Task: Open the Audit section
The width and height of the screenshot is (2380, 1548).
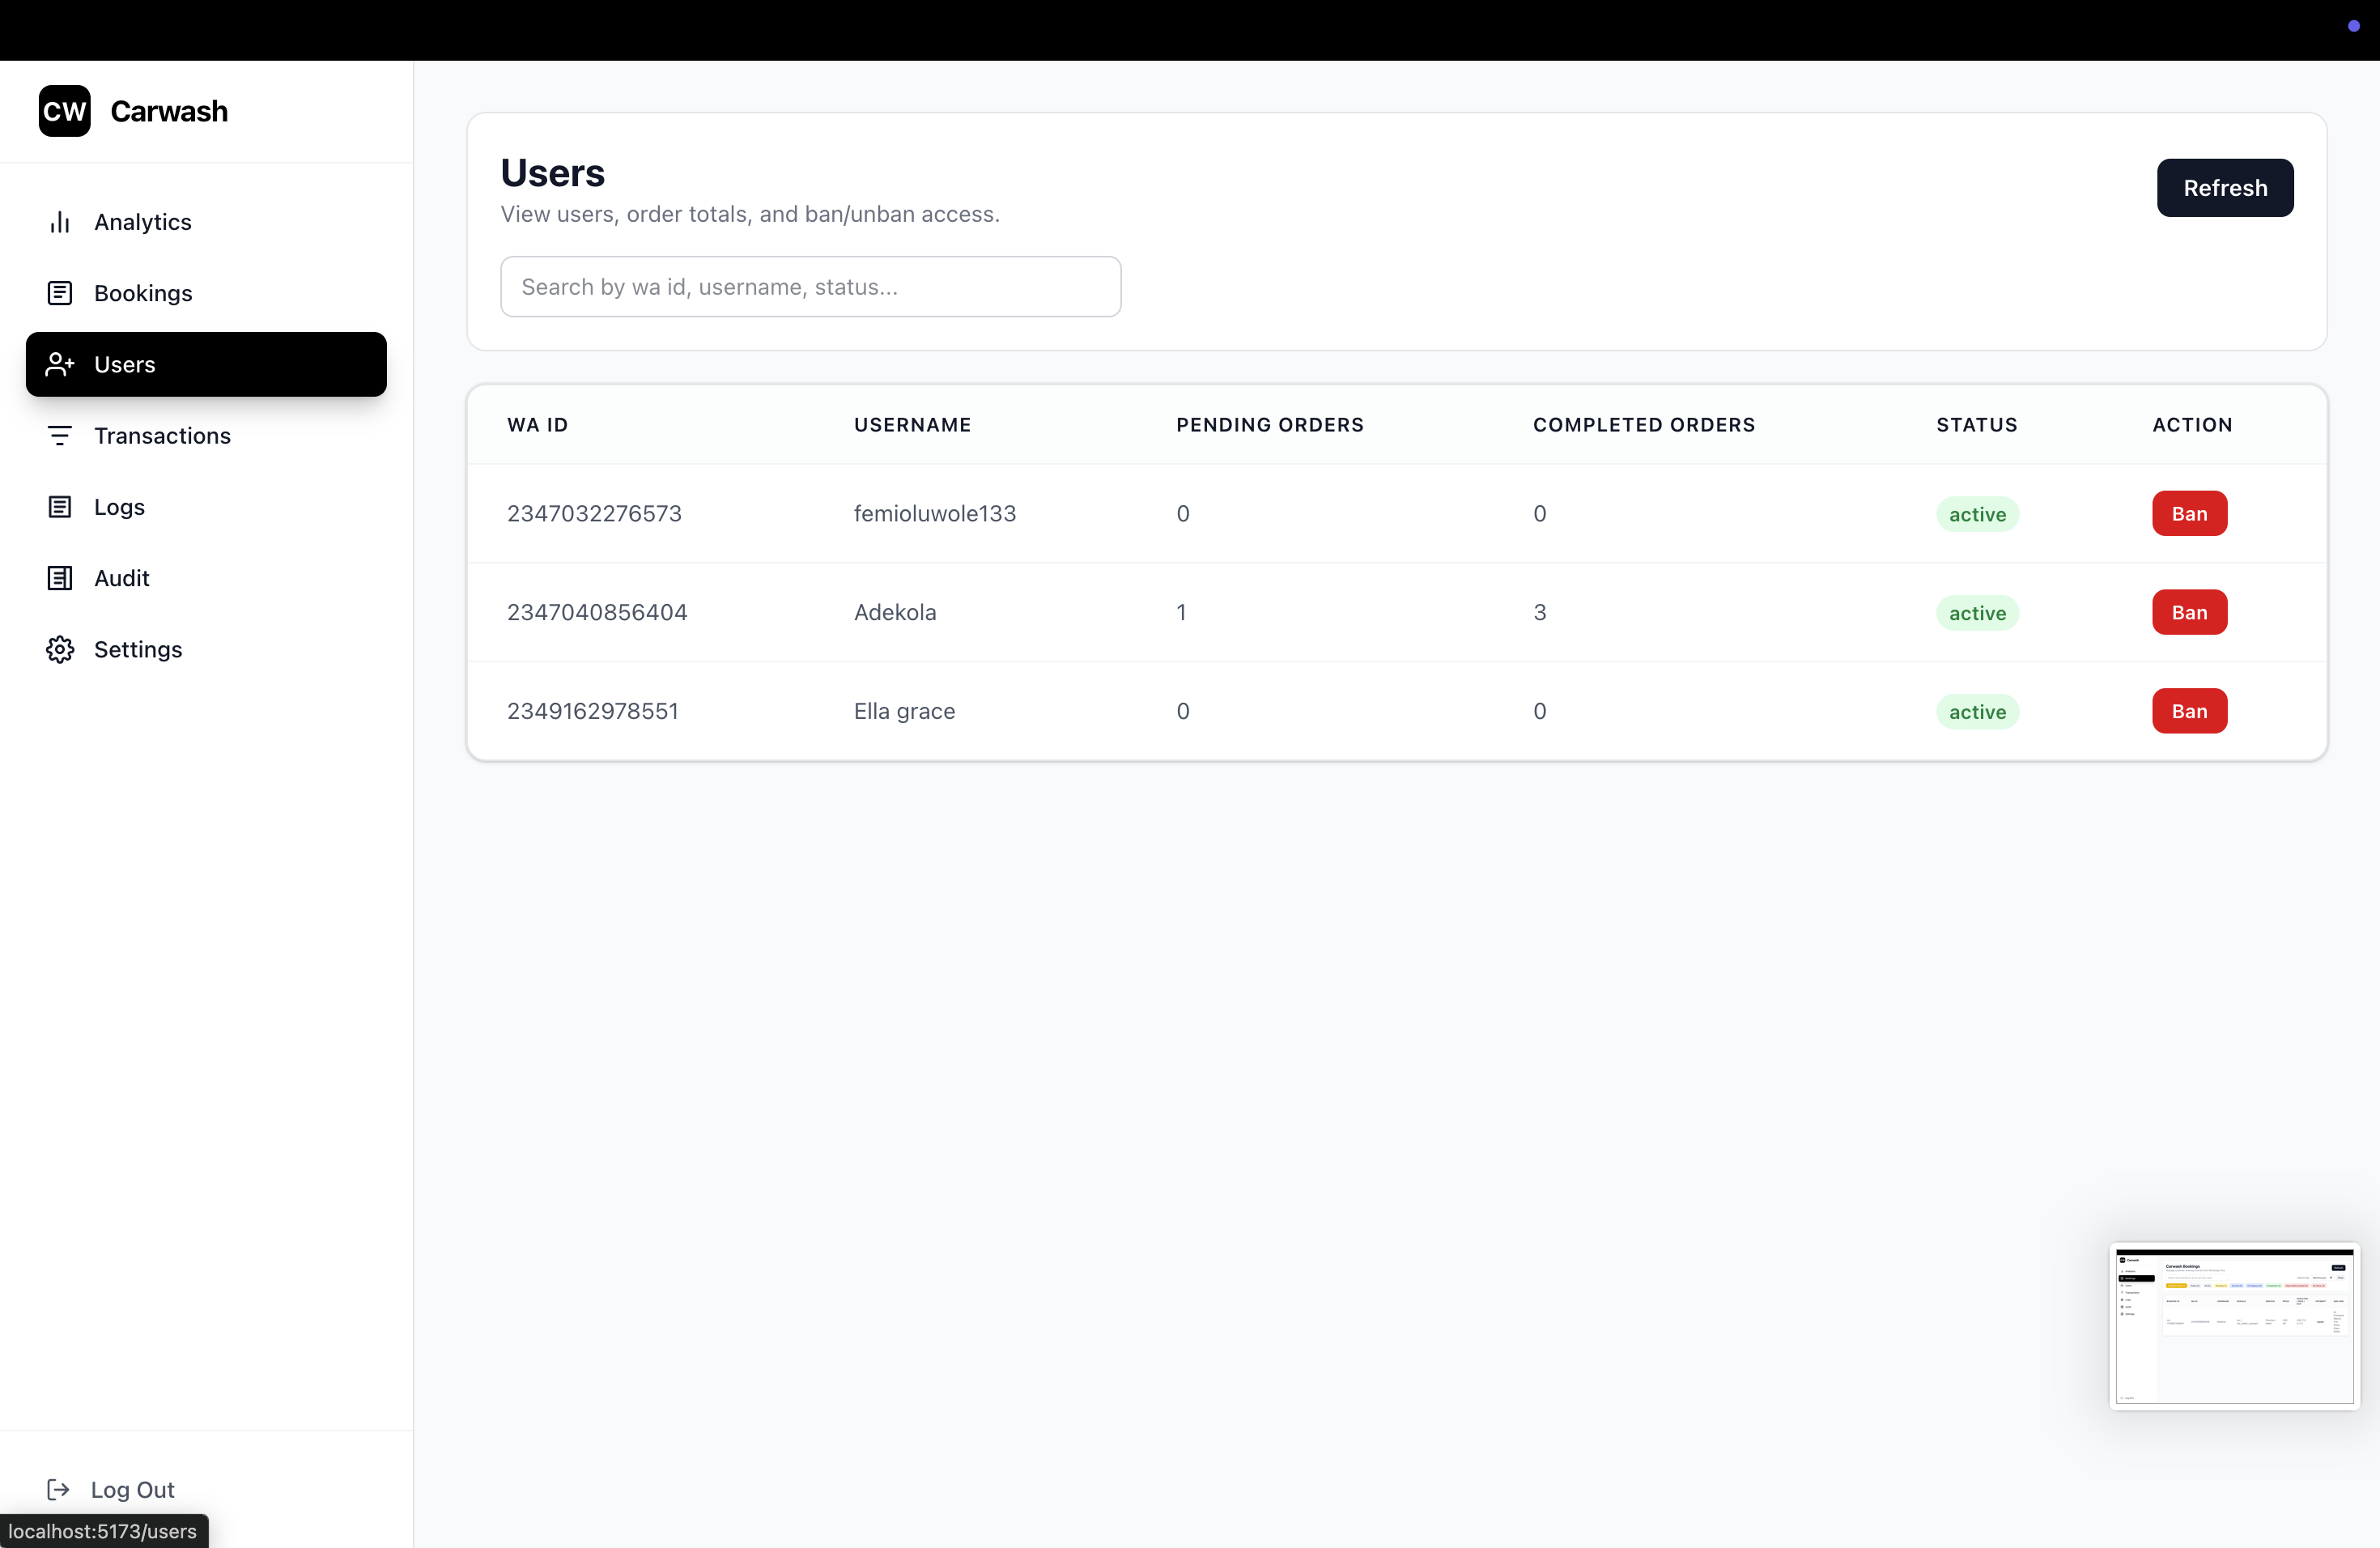Action: (122, 578)
